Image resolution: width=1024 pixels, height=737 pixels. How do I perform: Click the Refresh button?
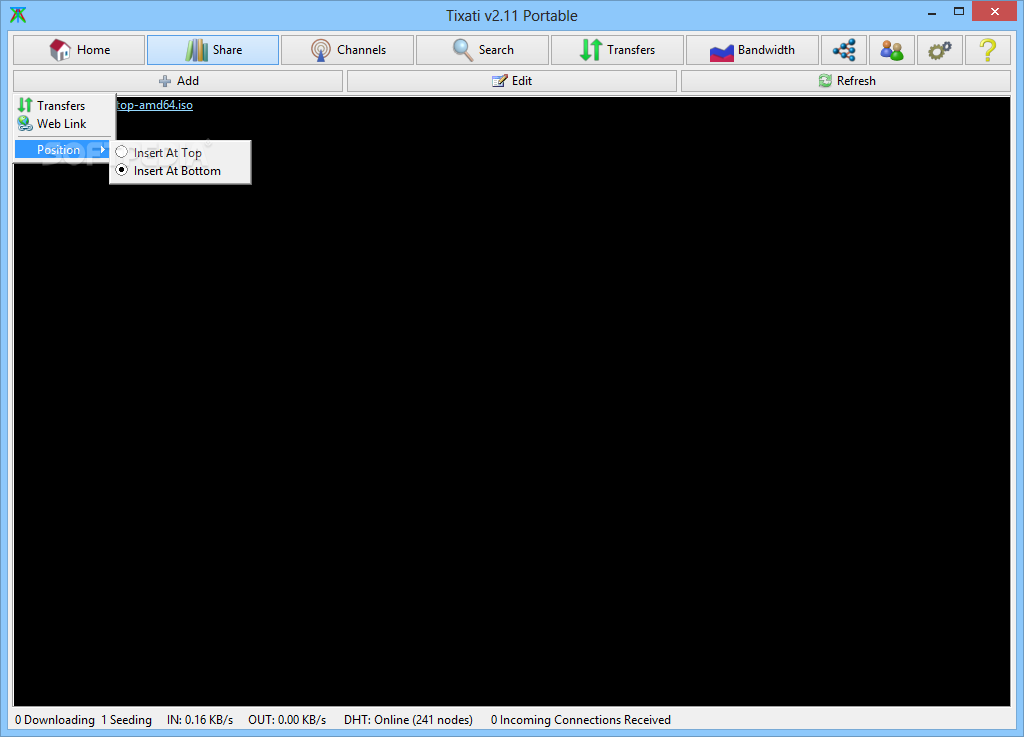pos(846,81)
